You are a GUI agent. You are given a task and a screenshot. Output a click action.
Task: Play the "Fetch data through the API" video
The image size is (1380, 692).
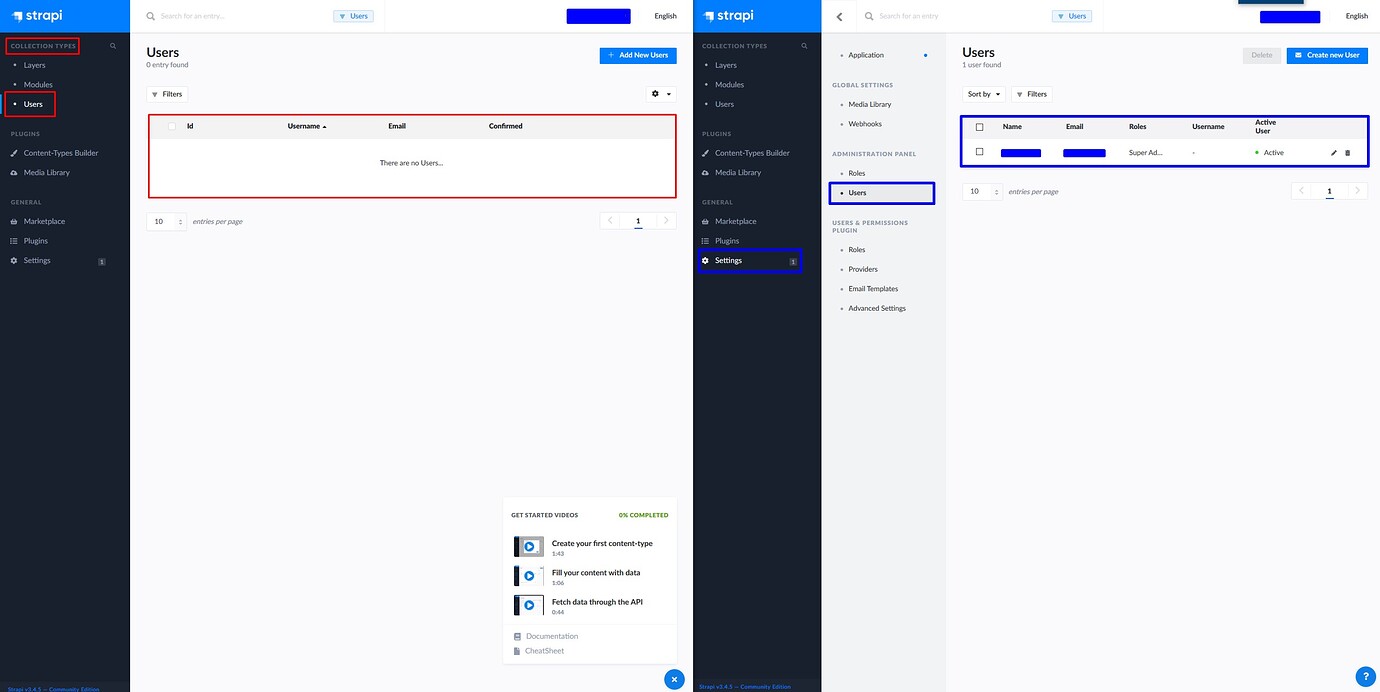coord(529,605)
